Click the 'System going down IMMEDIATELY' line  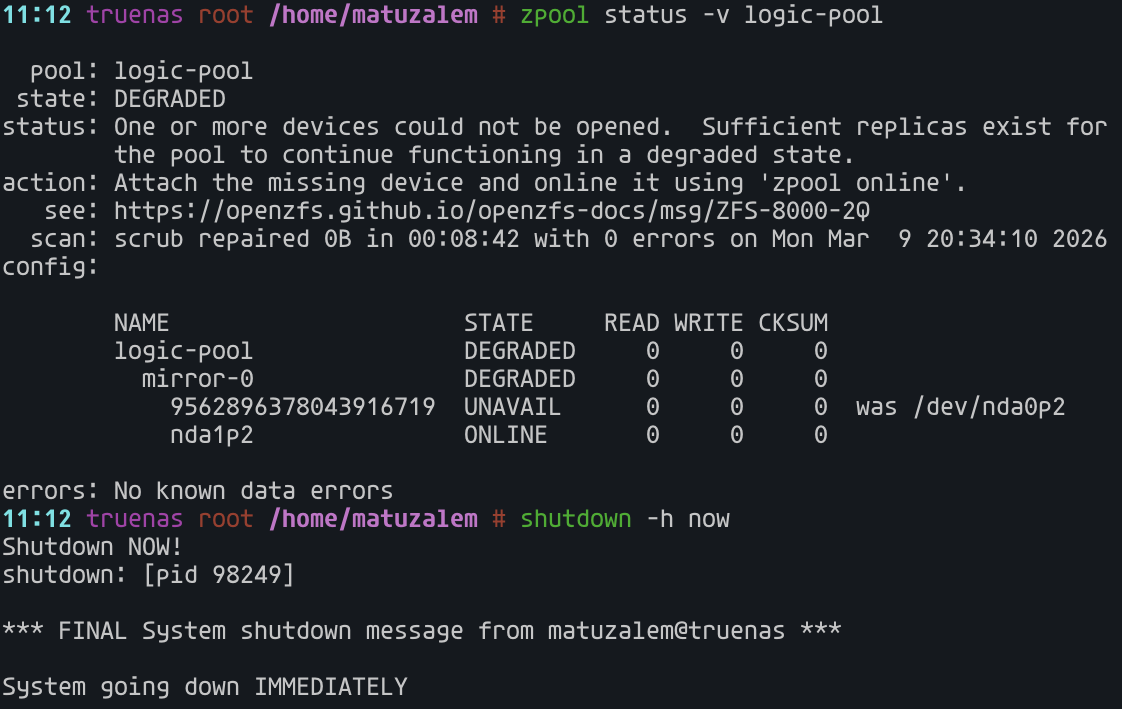pos(205,687)
